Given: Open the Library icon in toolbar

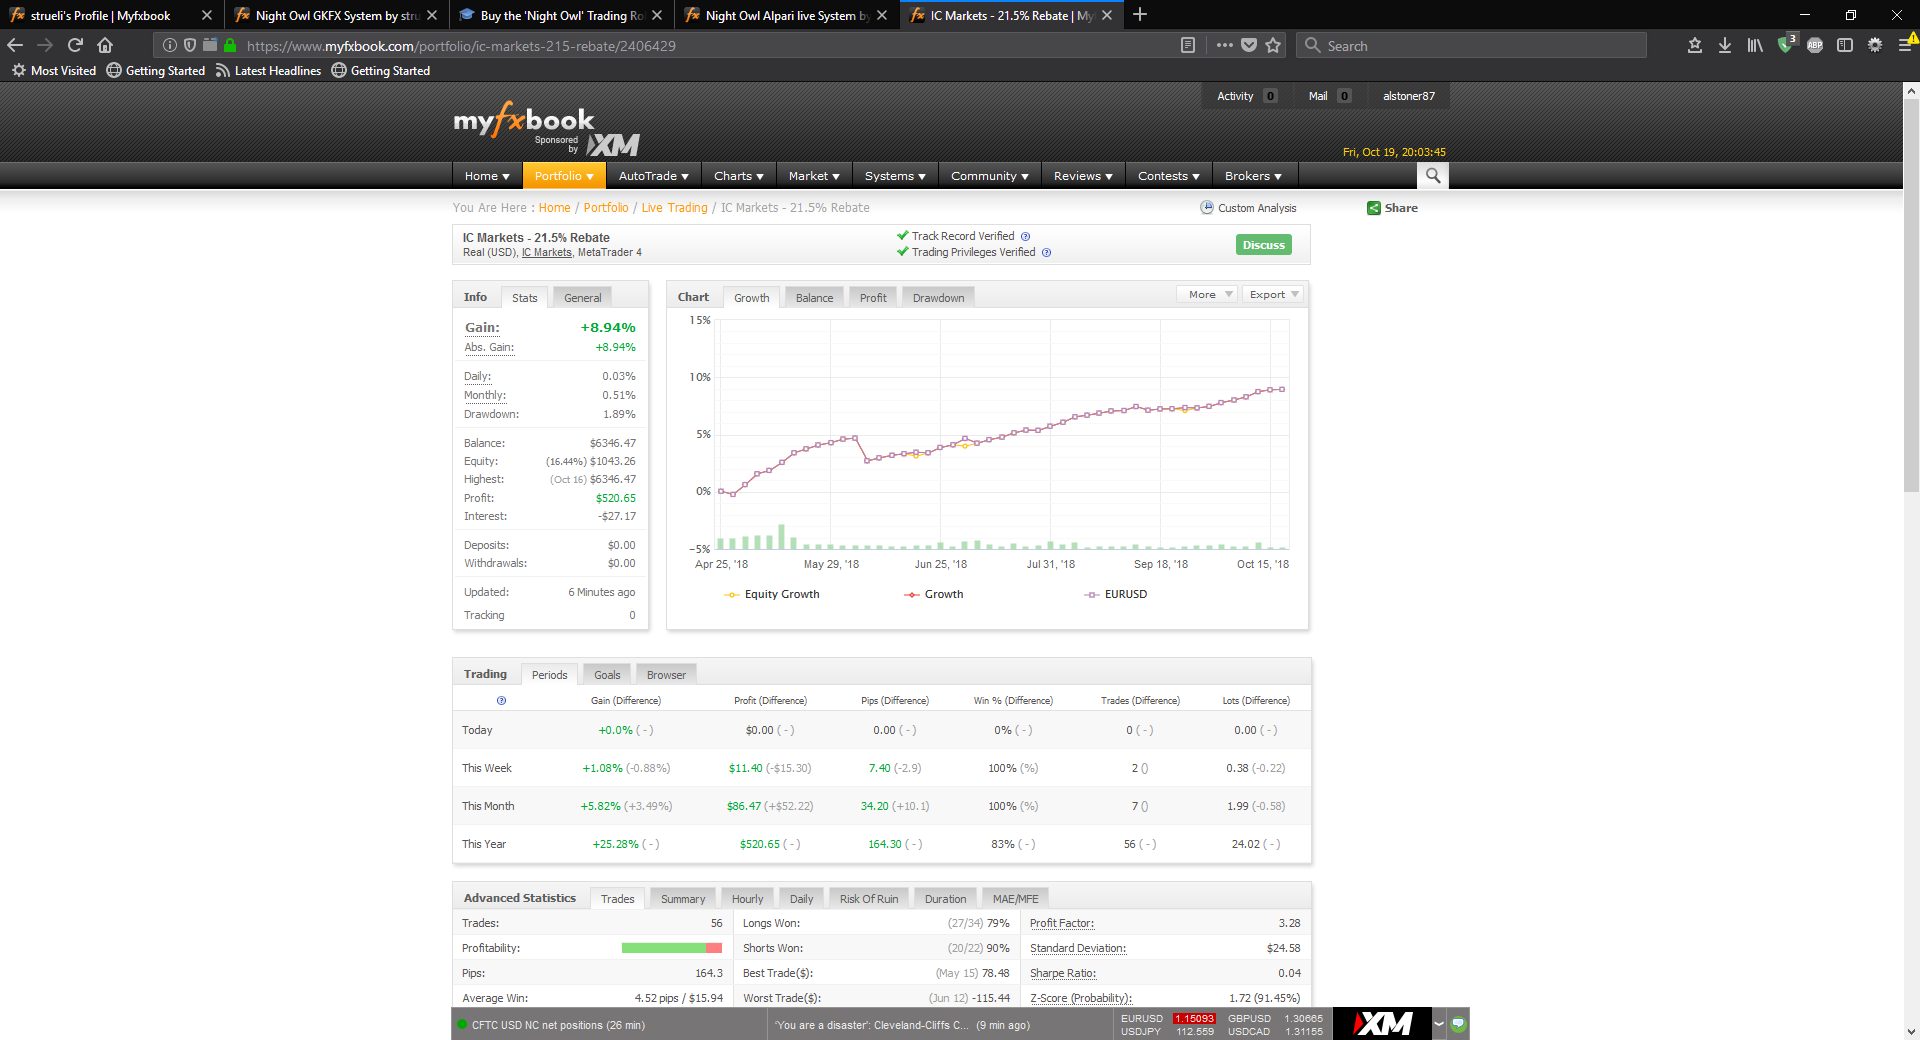Looking at the screenshot, I should click(1755, 45).
